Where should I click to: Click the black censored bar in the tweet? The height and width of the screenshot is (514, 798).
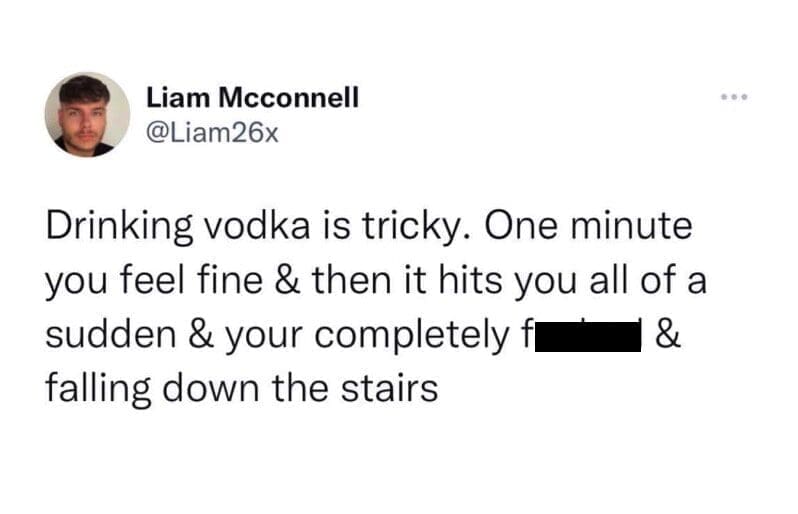[x=590, y=336]
